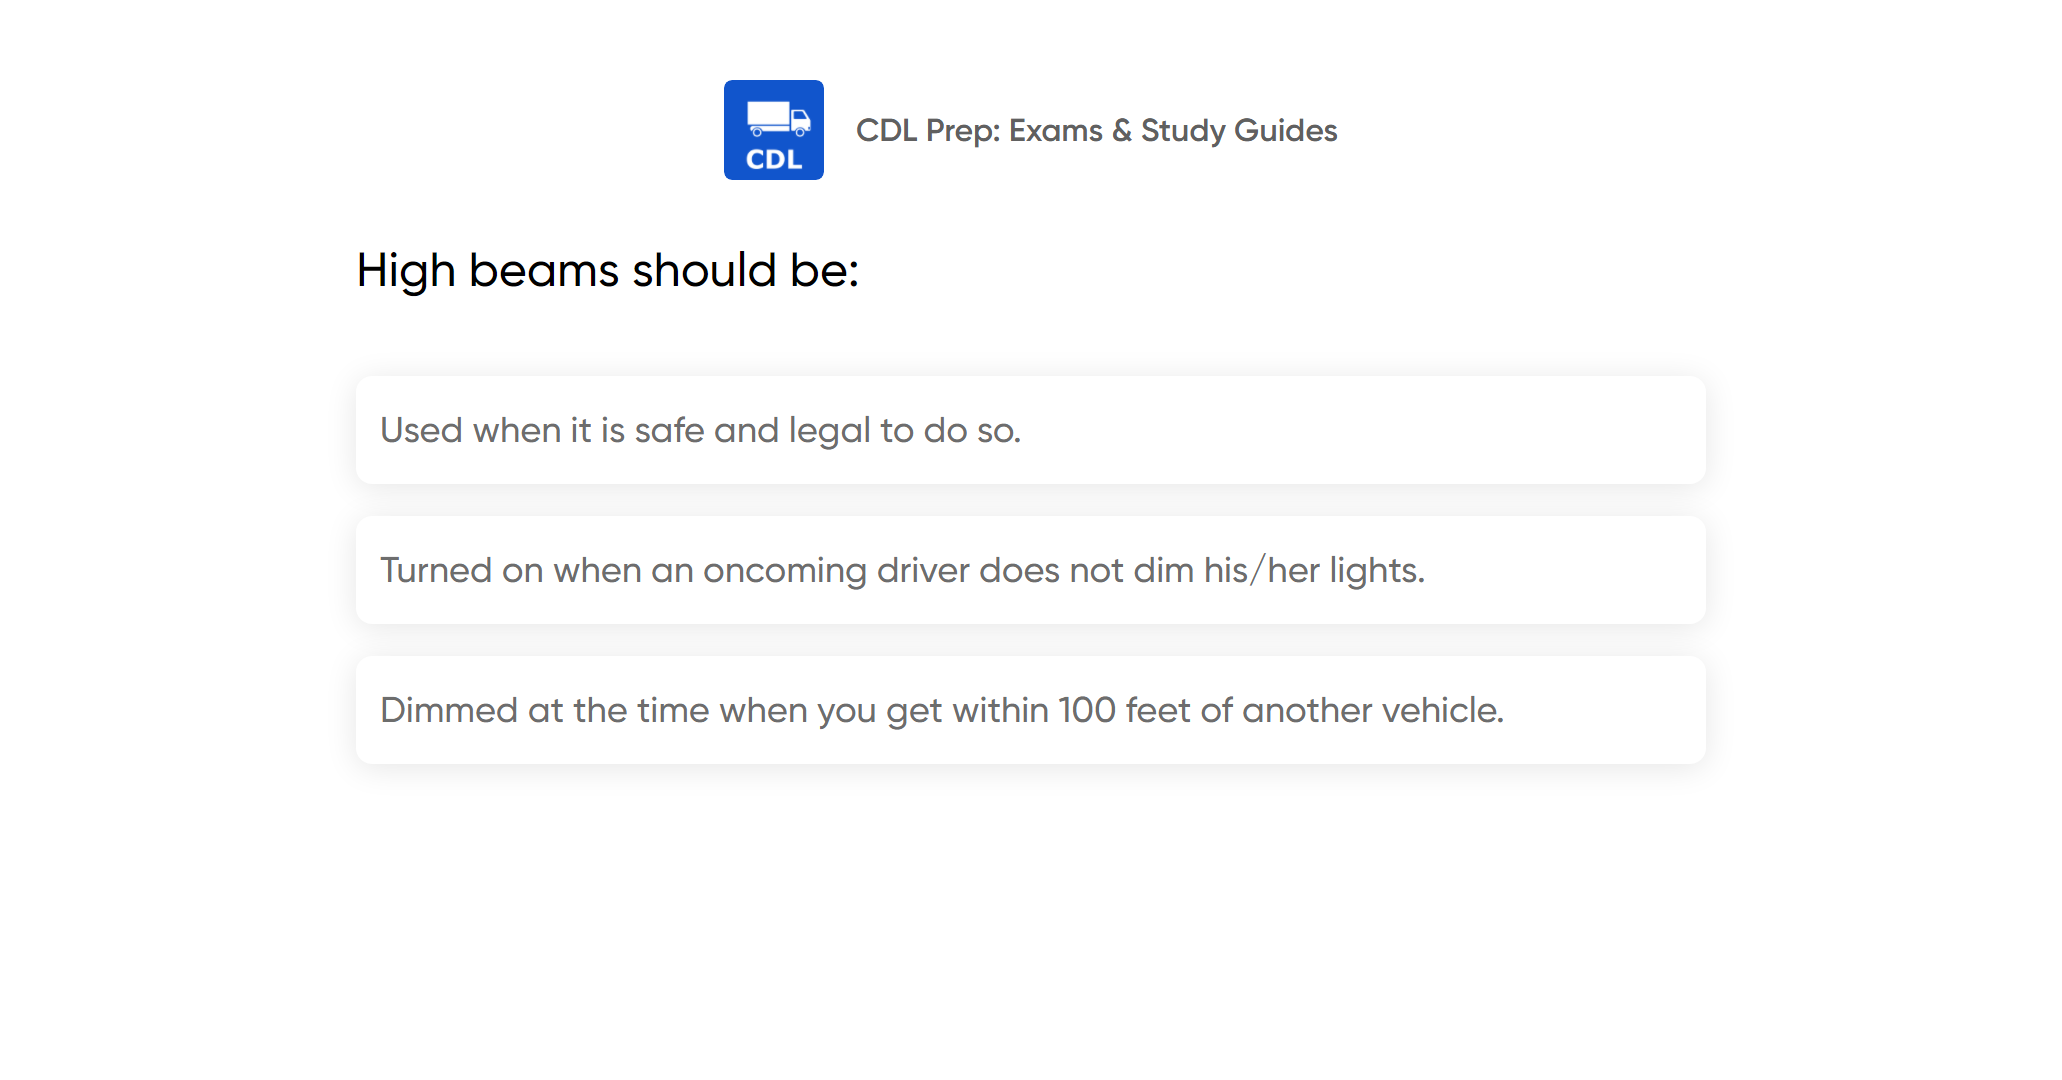Tap the option about dimming near another vehicle
Image resolution: width=2062 pixels, height=1080 pixels.
941,710
